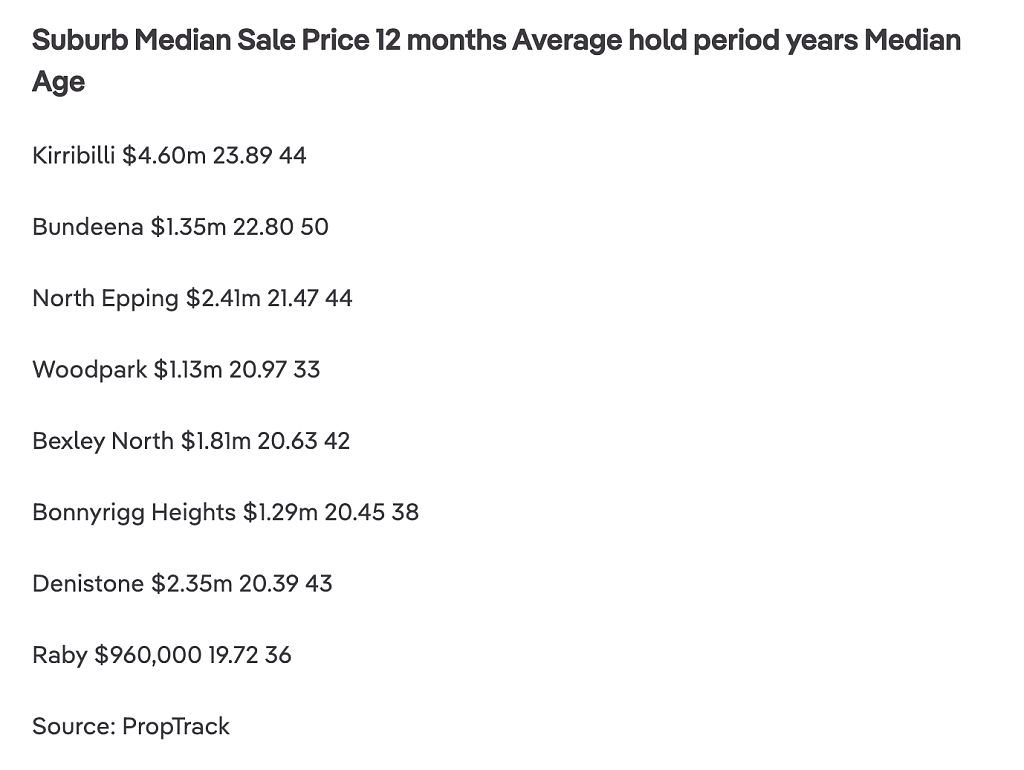Click the table header starting 'Suburb Median Sale Price'
1024x770 pixels.
pyautogui.click(x=496, y=61)
